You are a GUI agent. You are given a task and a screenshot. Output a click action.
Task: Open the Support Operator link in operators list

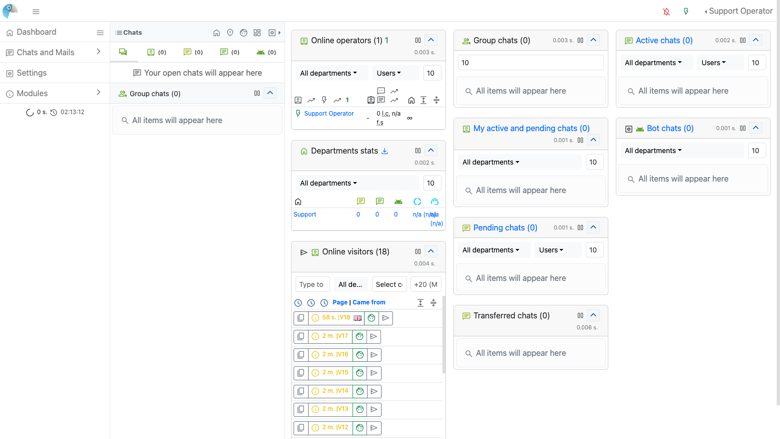(x=329, y=113)
